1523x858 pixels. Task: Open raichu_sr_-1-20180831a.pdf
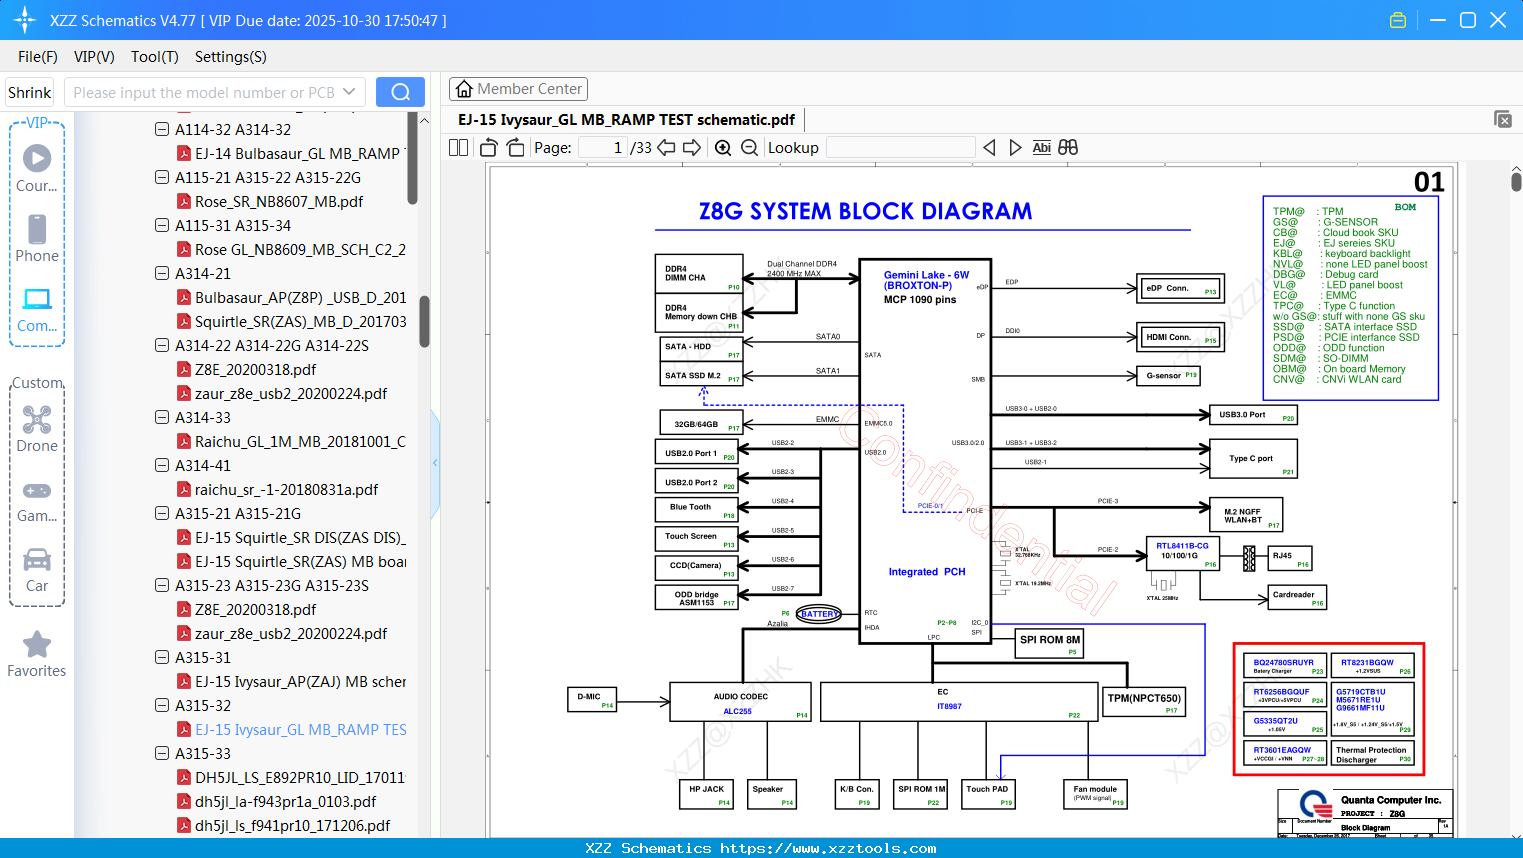(x=286, y=489)
